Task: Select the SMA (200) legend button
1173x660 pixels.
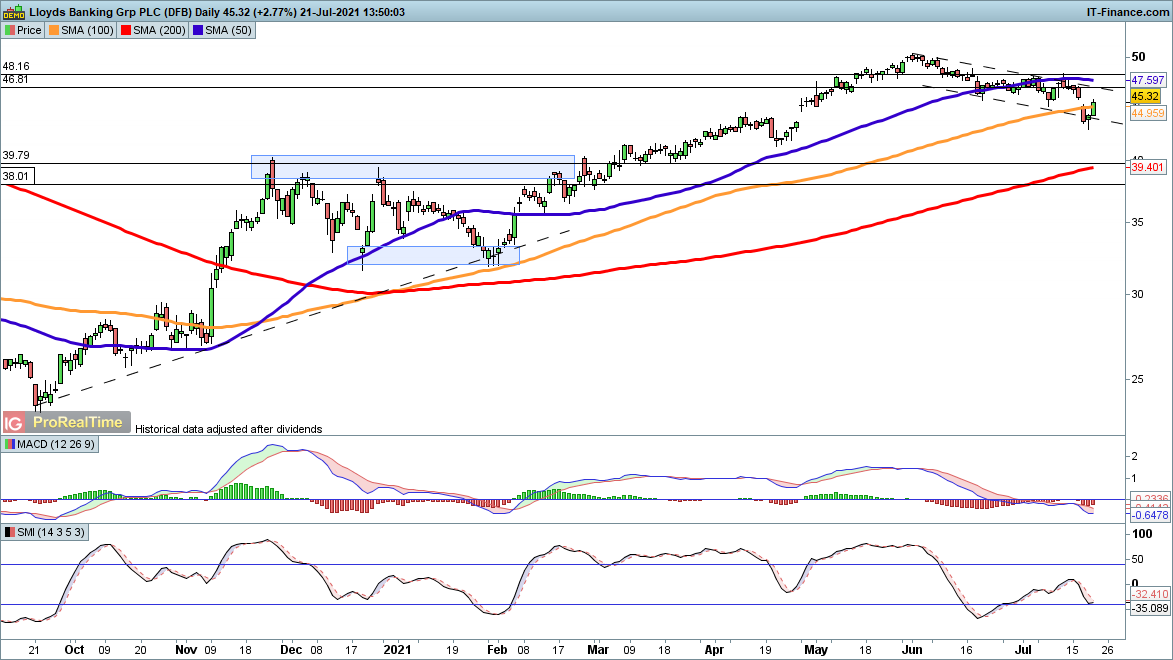Action: pyautogui.click(x=153, y=31)
